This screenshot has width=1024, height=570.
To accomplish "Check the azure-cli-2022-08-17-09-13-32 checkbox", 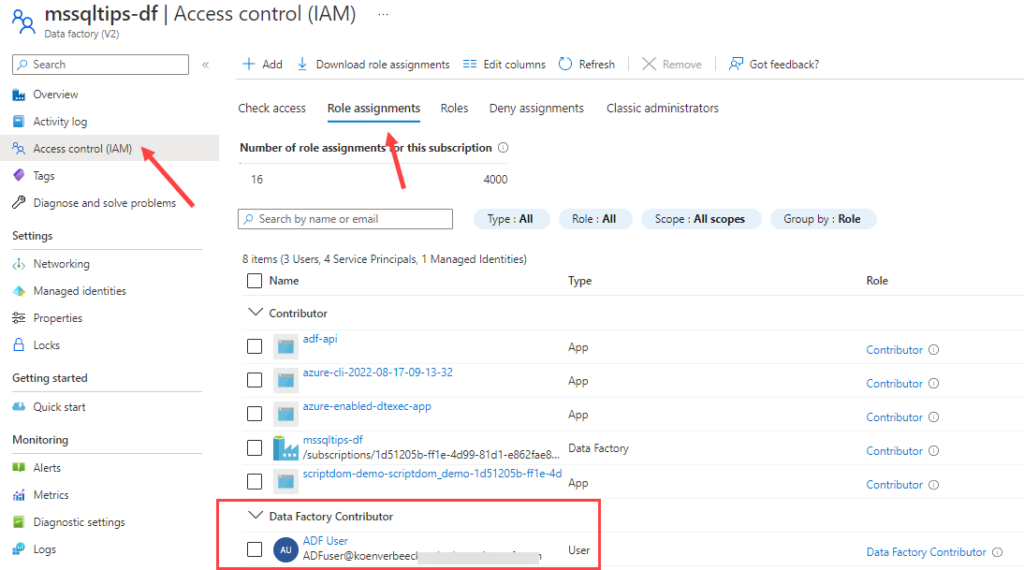I will click(255, 380).
